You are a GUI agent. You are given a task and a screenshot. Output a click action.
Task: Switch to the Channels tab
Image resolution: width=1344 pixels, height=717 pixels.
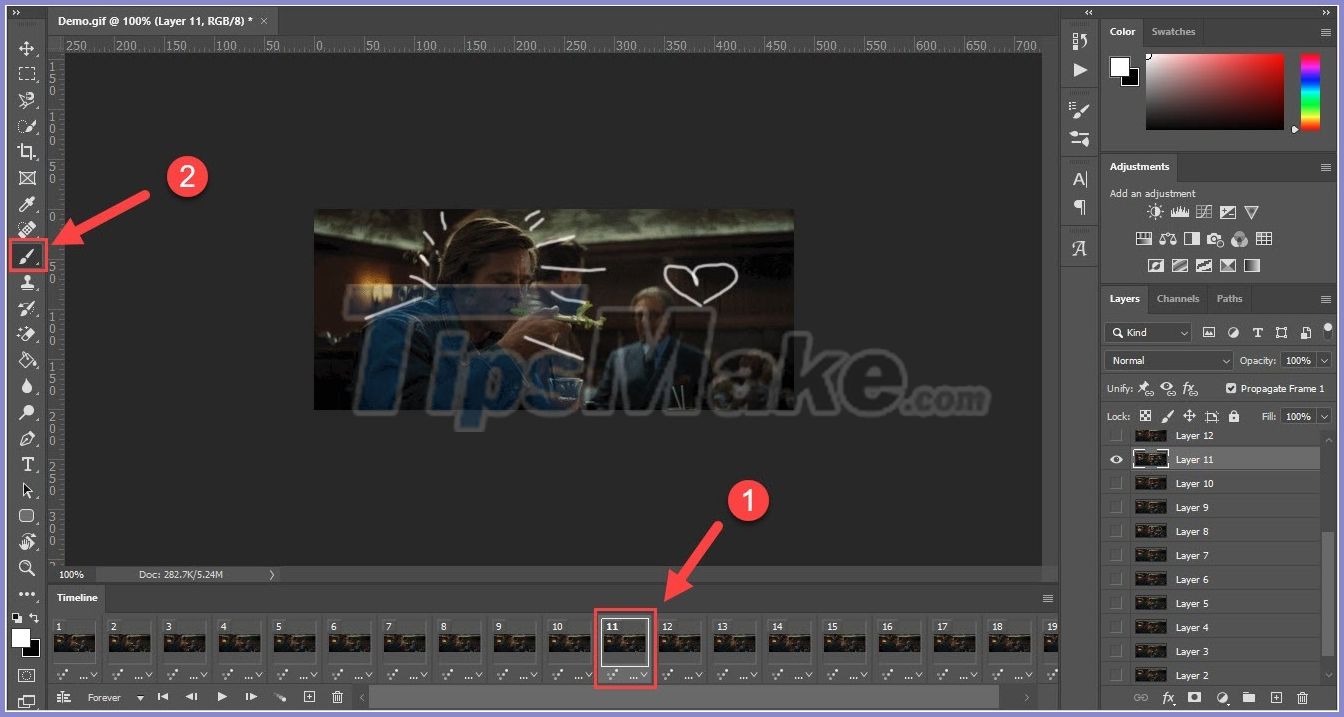(x=1177, y=298)
